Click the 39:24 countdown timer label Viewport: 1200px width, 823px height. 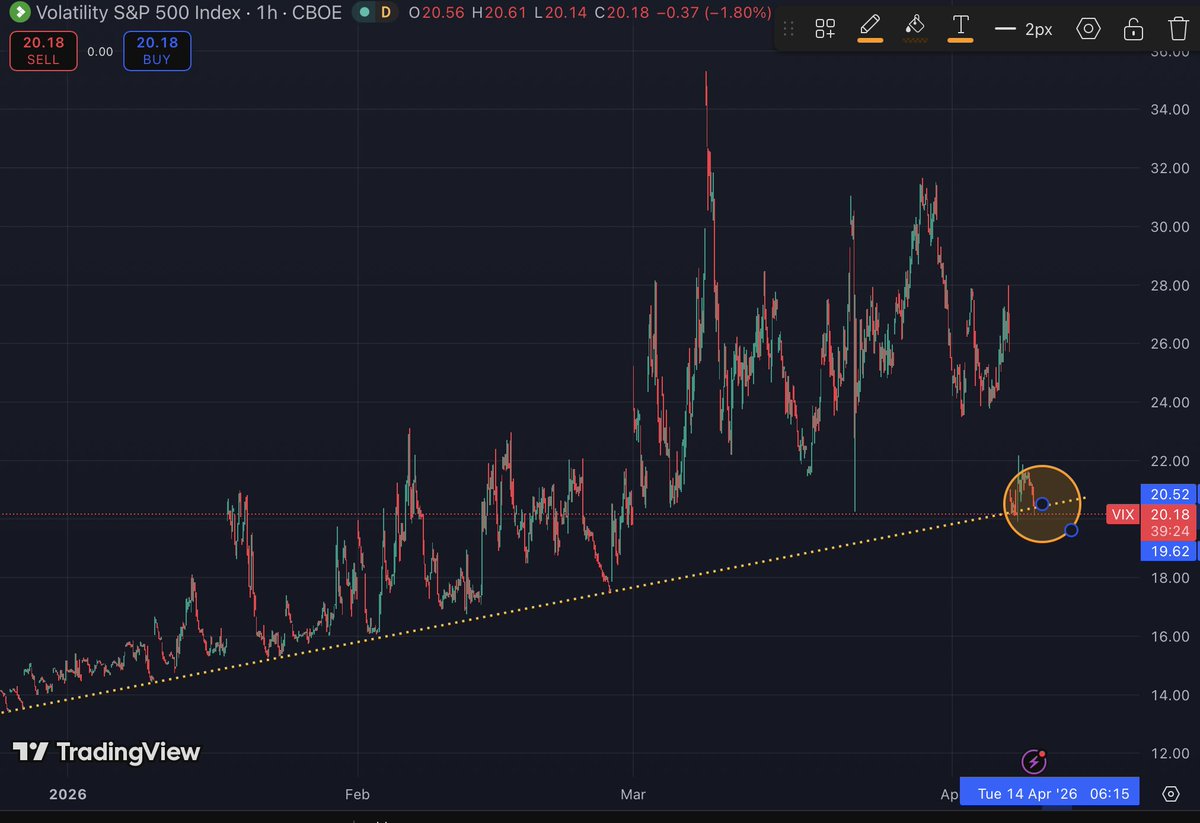coord(1169,531)
